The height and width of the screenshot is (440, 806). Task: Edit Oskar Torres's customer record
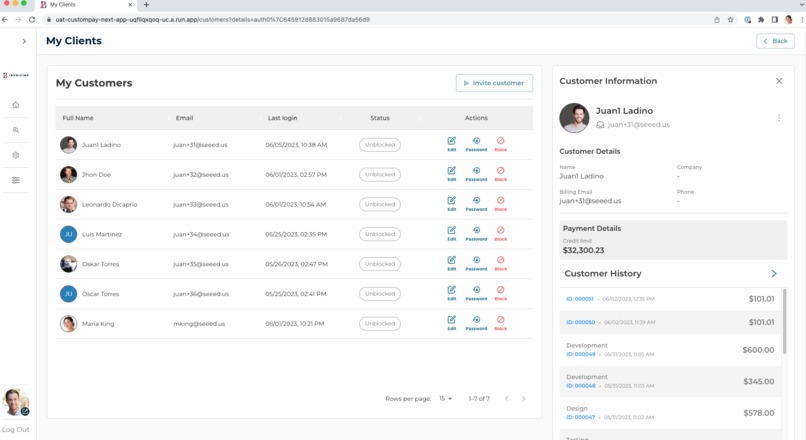tap(451, 263)
